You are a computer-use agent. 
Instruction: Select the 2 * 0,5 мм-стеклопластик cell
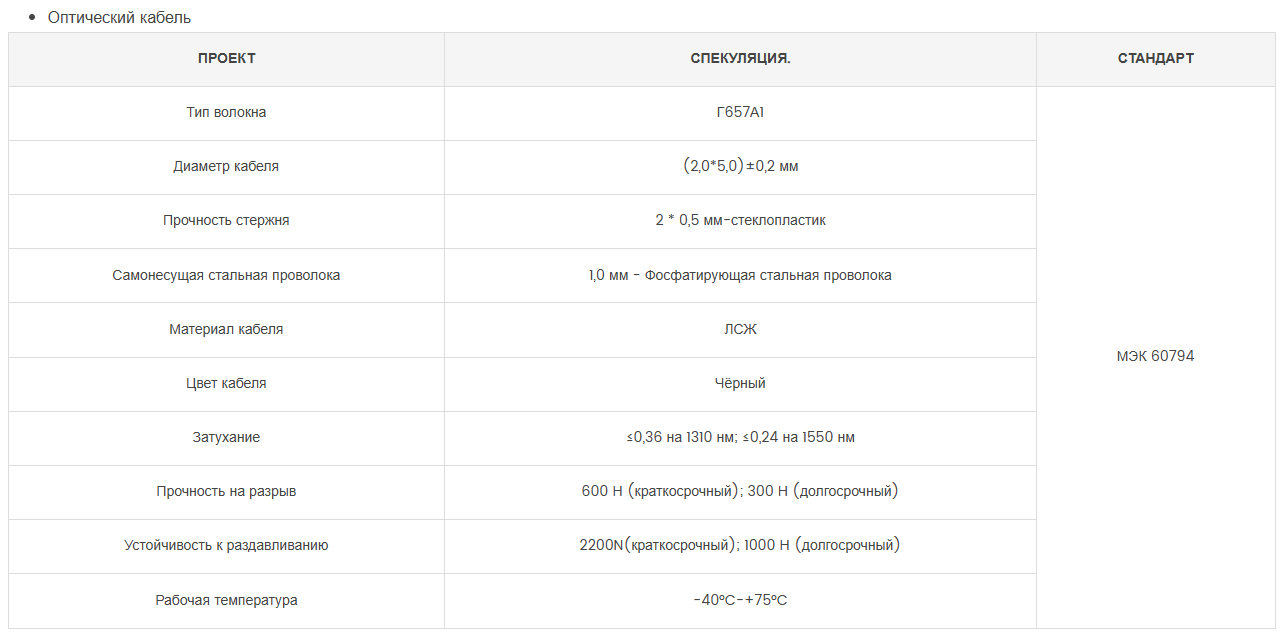pyautogui.click(x=740, y=221)
